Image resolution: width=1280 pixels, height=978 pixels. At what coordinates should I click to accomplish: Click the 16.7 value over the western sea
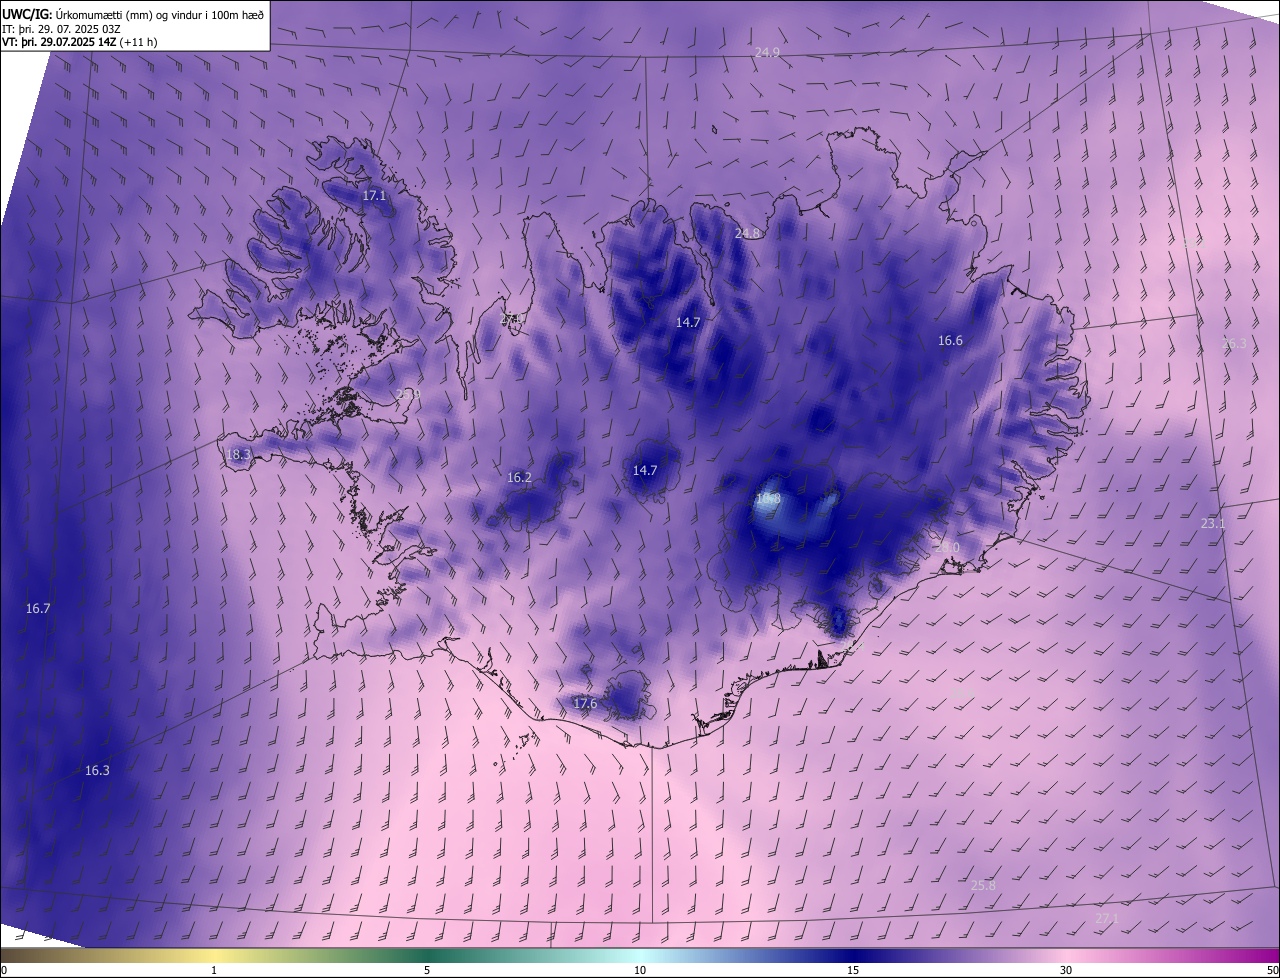pyautogui.click(x=38, y=608)
